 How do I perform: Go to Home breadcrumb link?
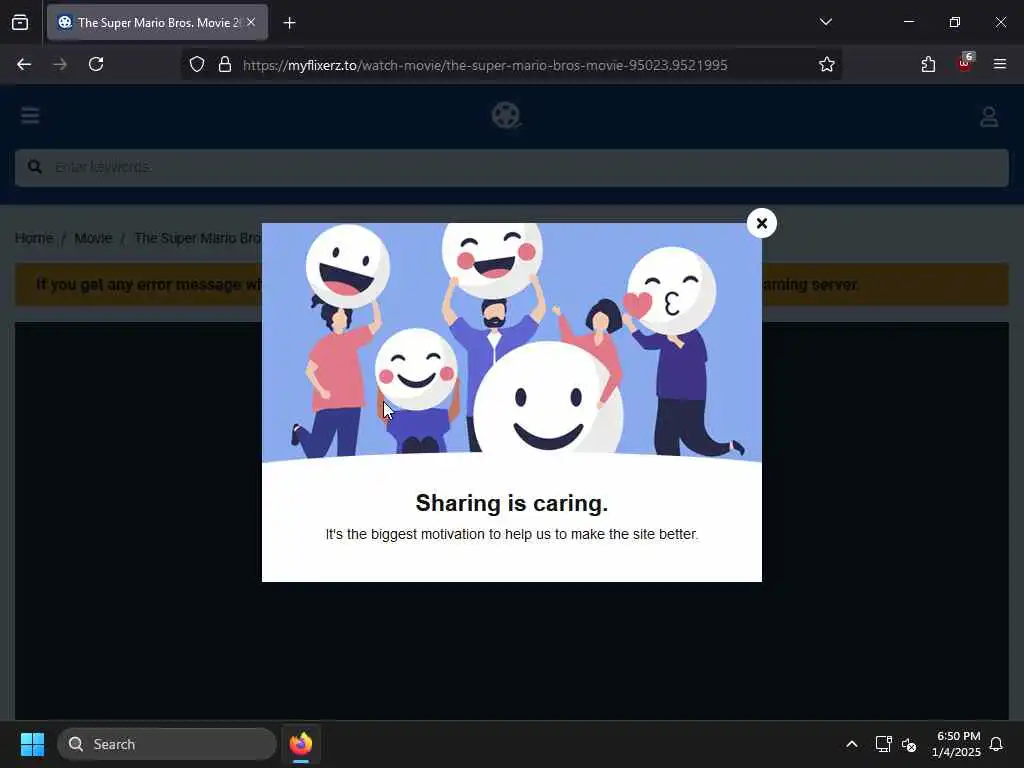pos(34,238)
